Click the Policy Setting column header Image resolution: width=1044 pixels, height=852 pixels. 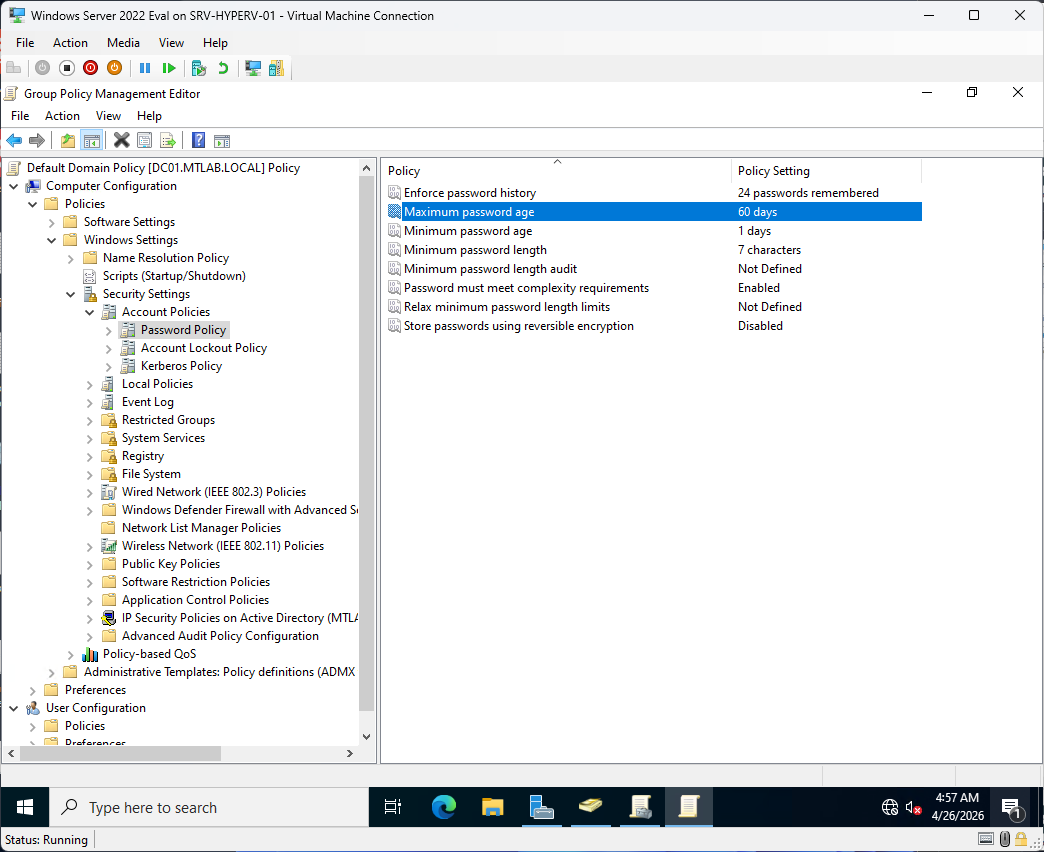pyautogui.click(x=826, y=171)
